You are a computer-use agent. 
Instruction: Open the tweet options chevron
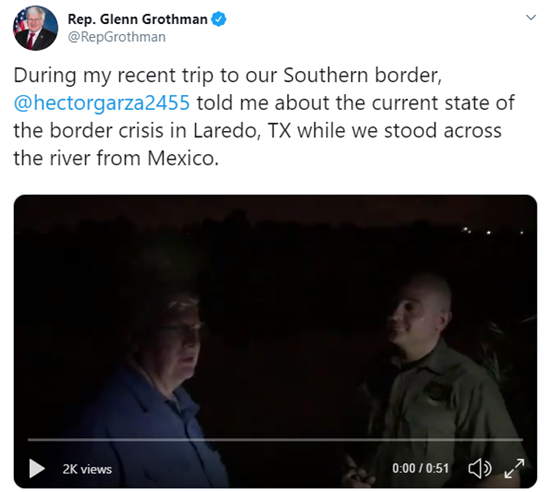click(x=531, y=17)
